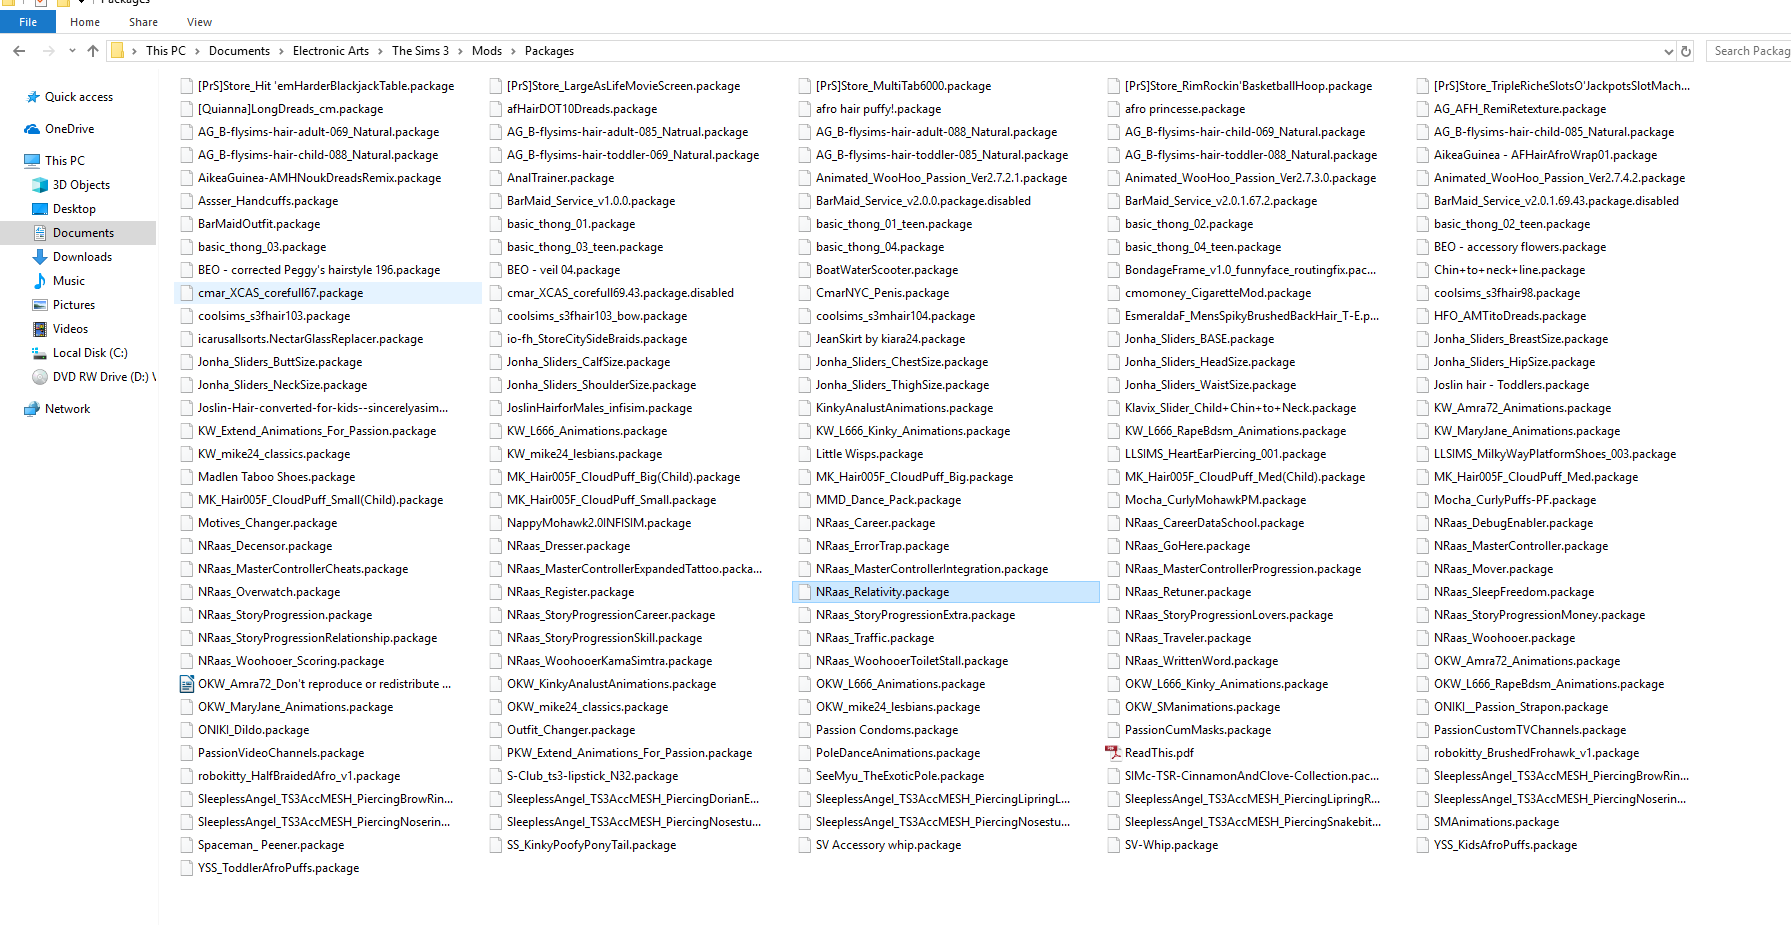Expand the chevron after Mods breadcrumb
This screenshot has width=1791, height=925.
513,51
